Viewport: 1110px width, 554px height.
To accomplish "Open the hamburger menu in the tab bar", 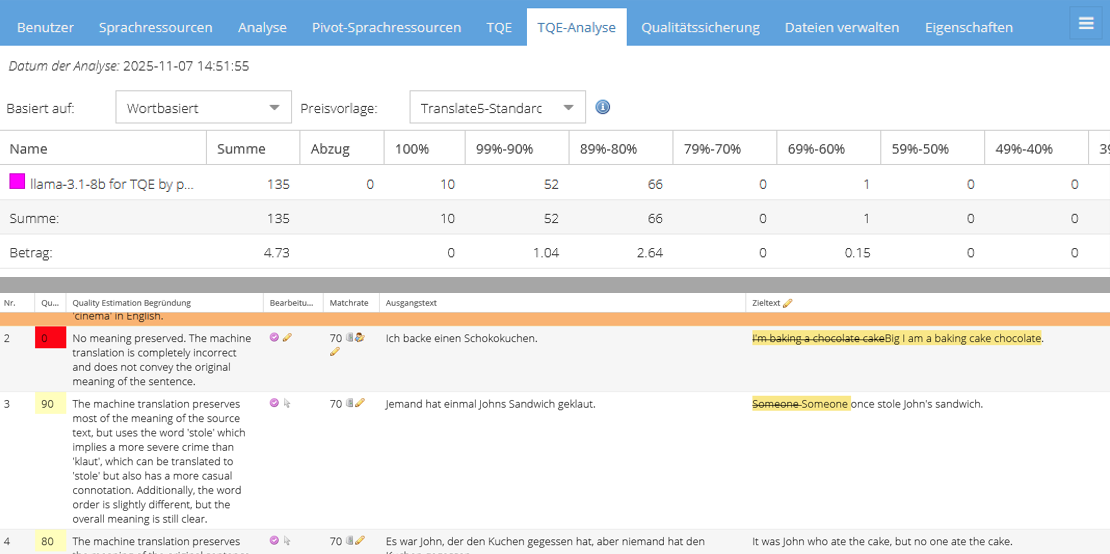I will click(1086, 24).
